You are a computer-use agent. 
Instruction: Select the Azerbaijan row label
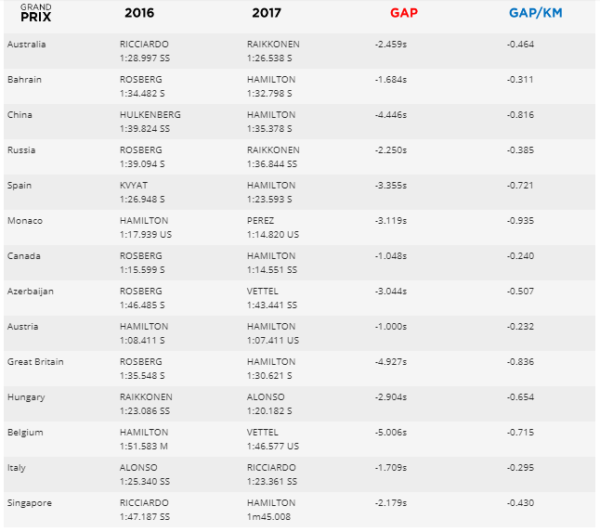point(29,291)
